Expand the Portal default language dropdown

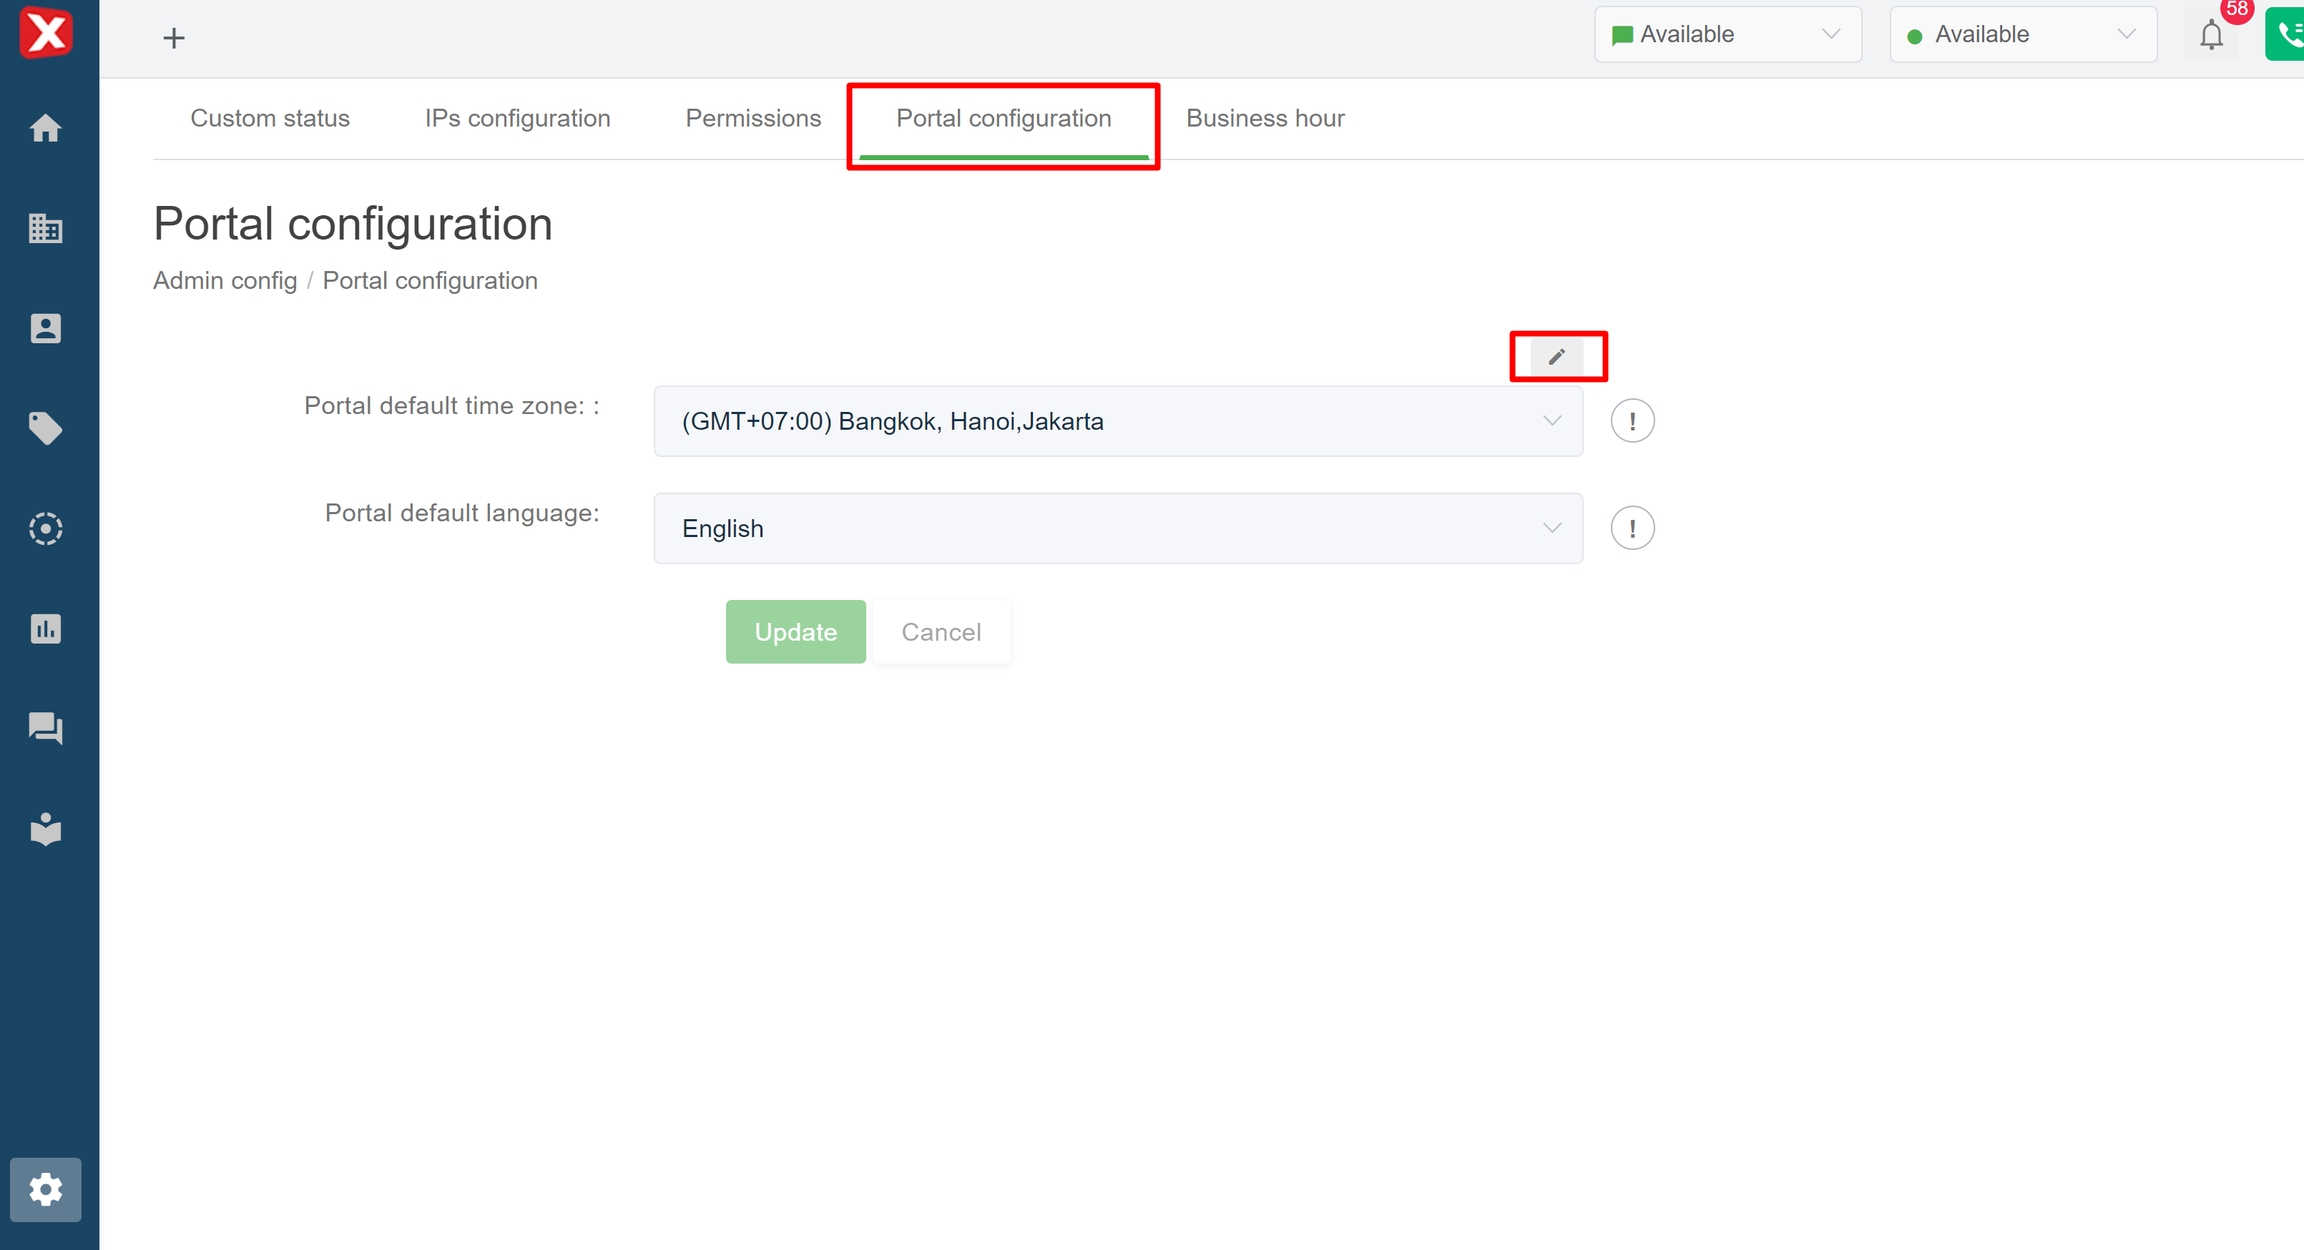pyautogui.click(x=1117, y=528)
